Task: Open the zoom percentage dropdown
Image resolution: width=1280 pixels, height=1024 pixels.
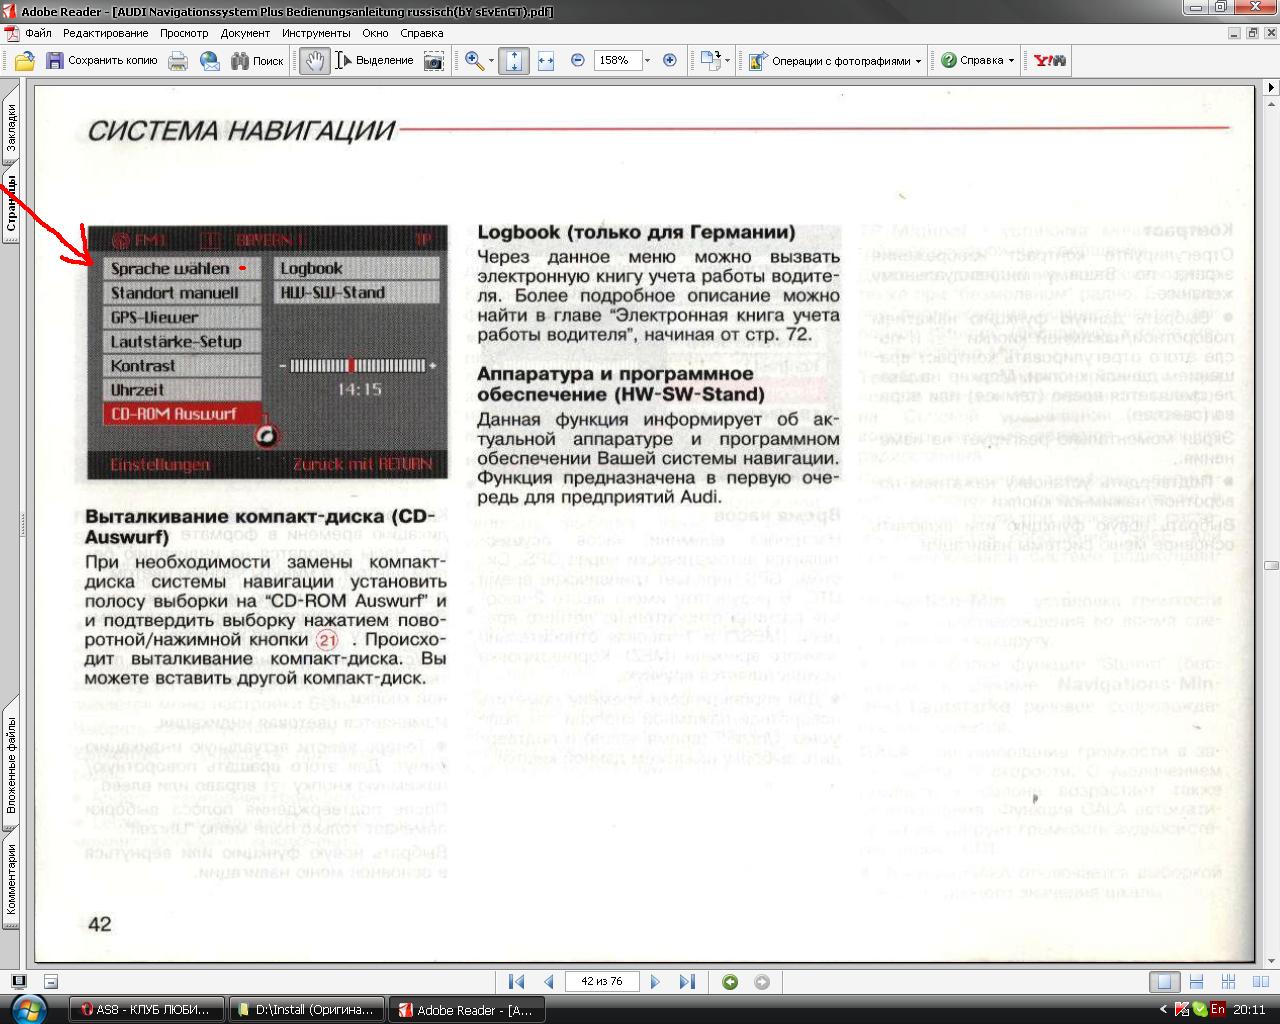Action: tap(647, 61)
